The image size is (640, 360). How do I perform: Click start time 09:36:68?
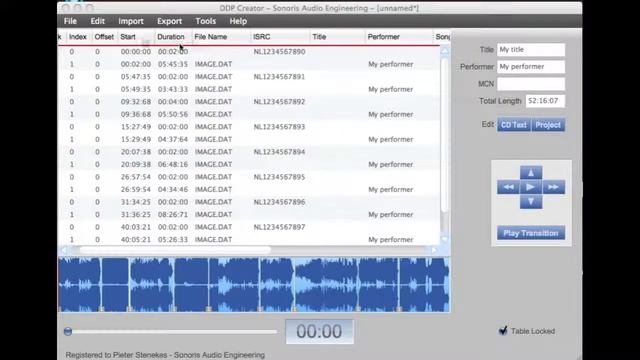(136, 114)
